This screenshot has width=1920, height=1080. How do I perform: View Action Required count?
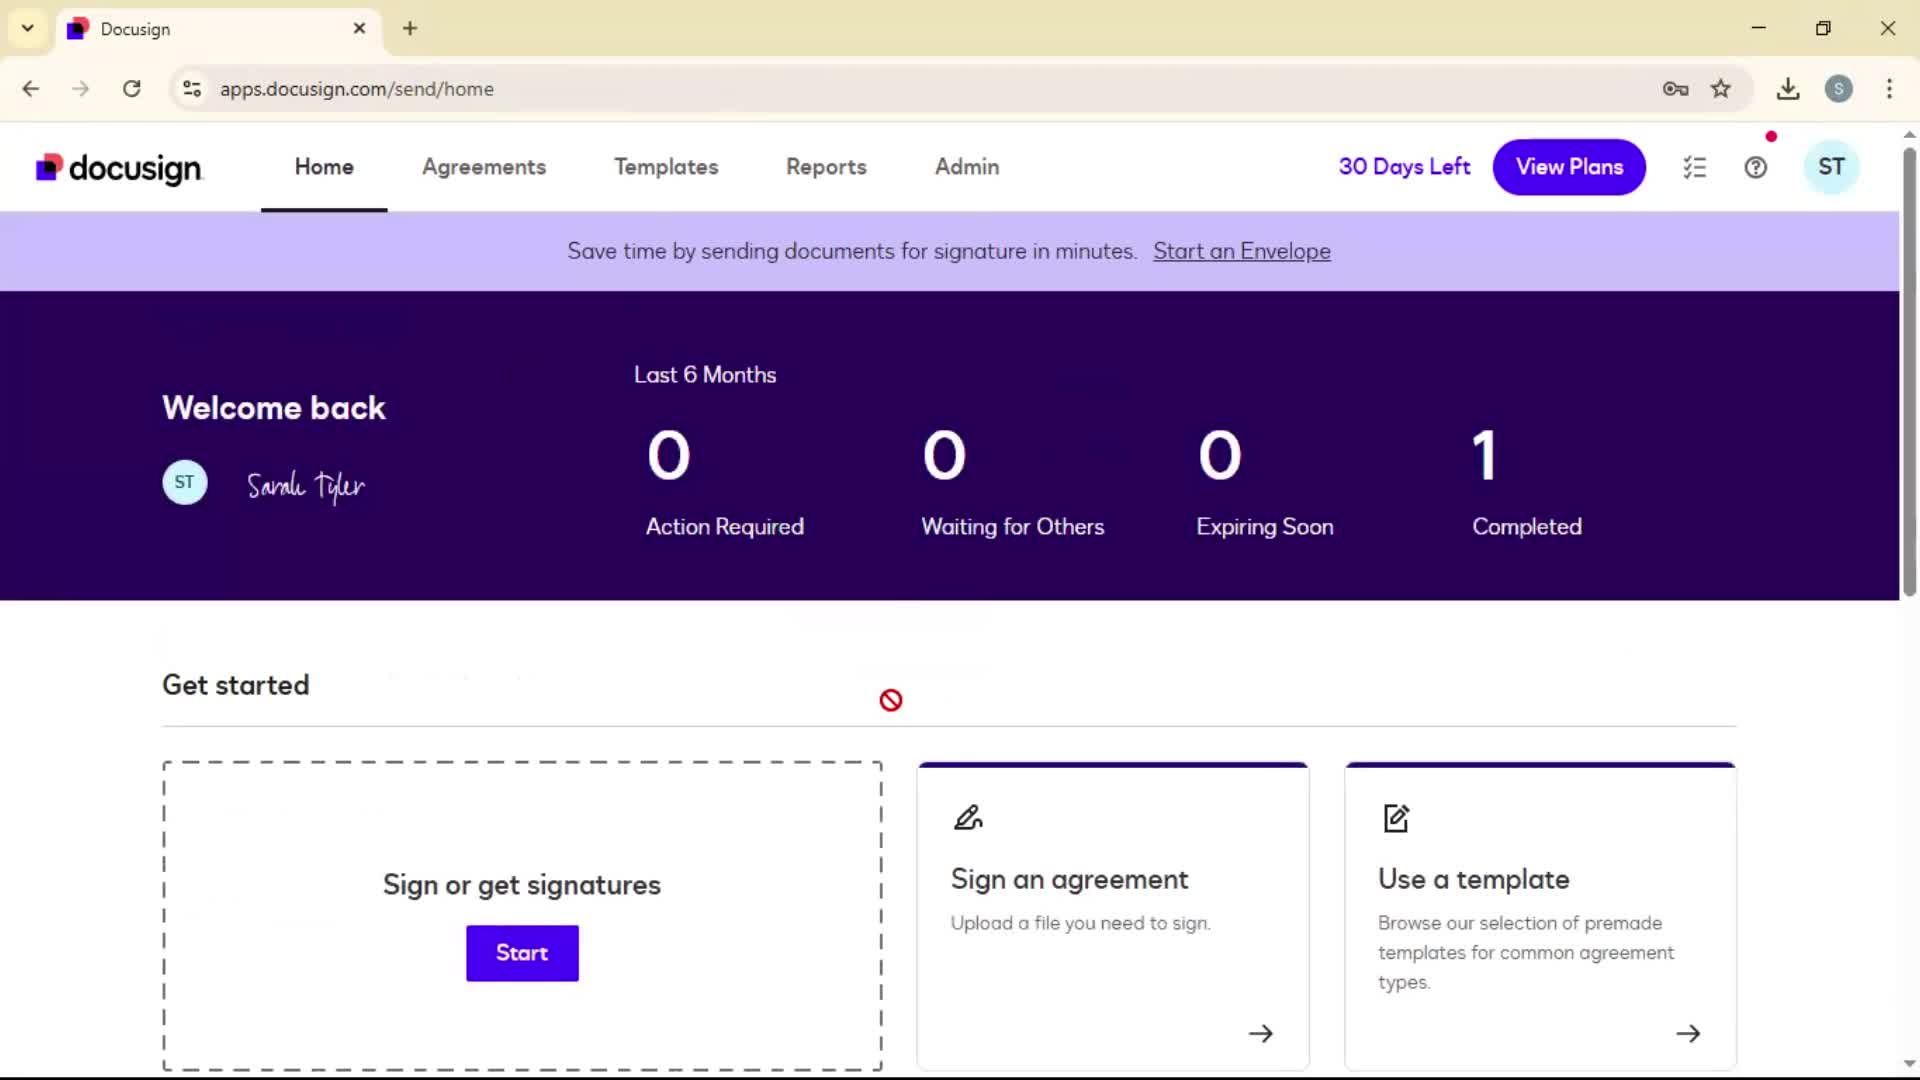[725, 483]
